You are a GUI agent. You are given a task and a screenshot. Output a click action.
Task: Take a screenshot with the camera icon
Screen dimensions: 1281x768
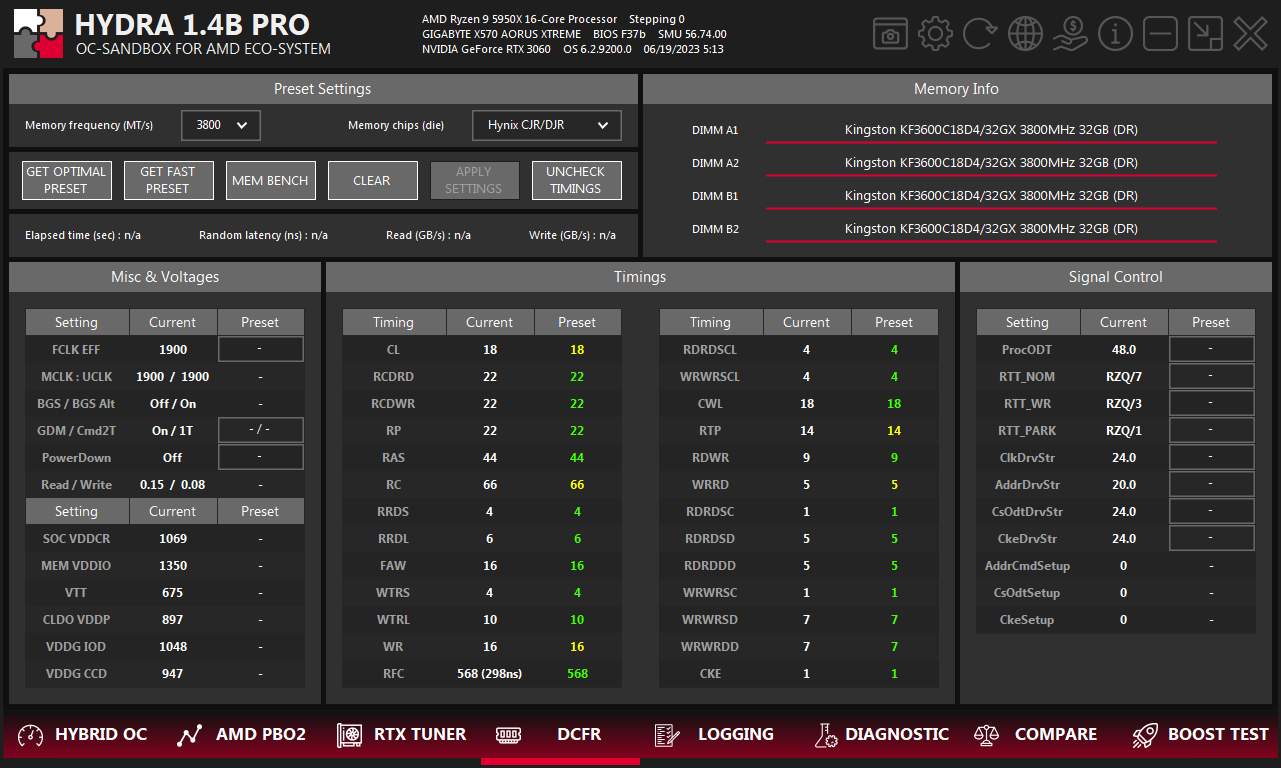point(890,34)
